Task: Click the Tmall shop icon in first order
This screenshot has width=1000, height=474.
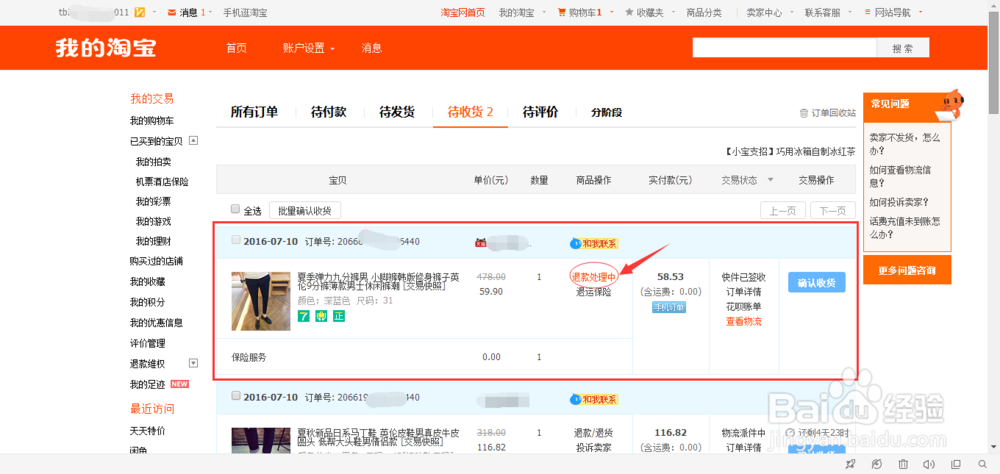Action: [x=481, y=242]
